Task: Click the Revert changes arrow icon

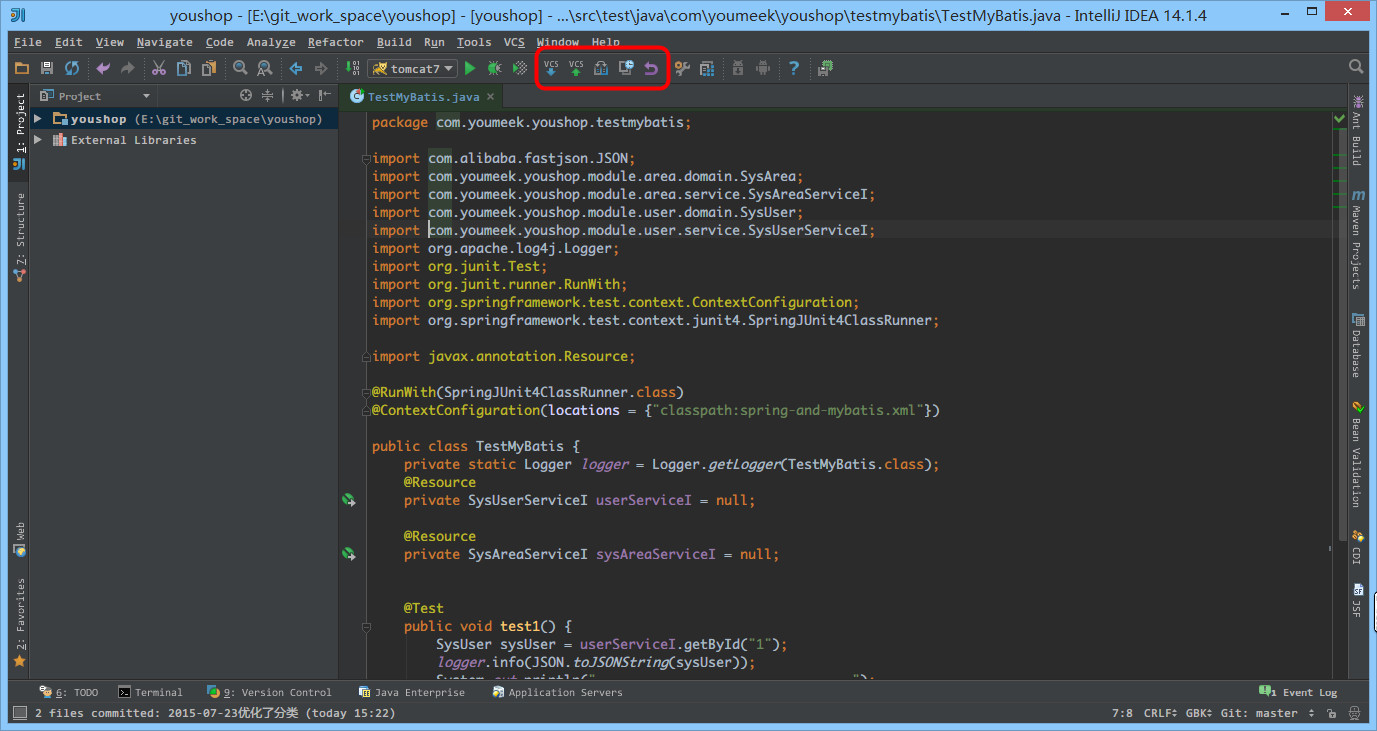Action: click(x=651, y=68)
